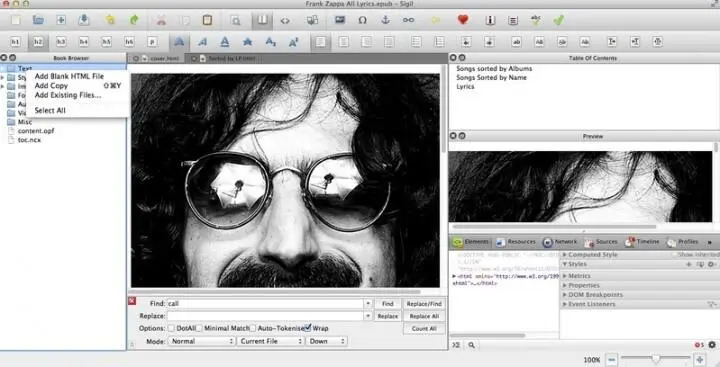720x367 pixels.
Task: Open the Current File scope dropdown
Action: click(x=270, y=341)
